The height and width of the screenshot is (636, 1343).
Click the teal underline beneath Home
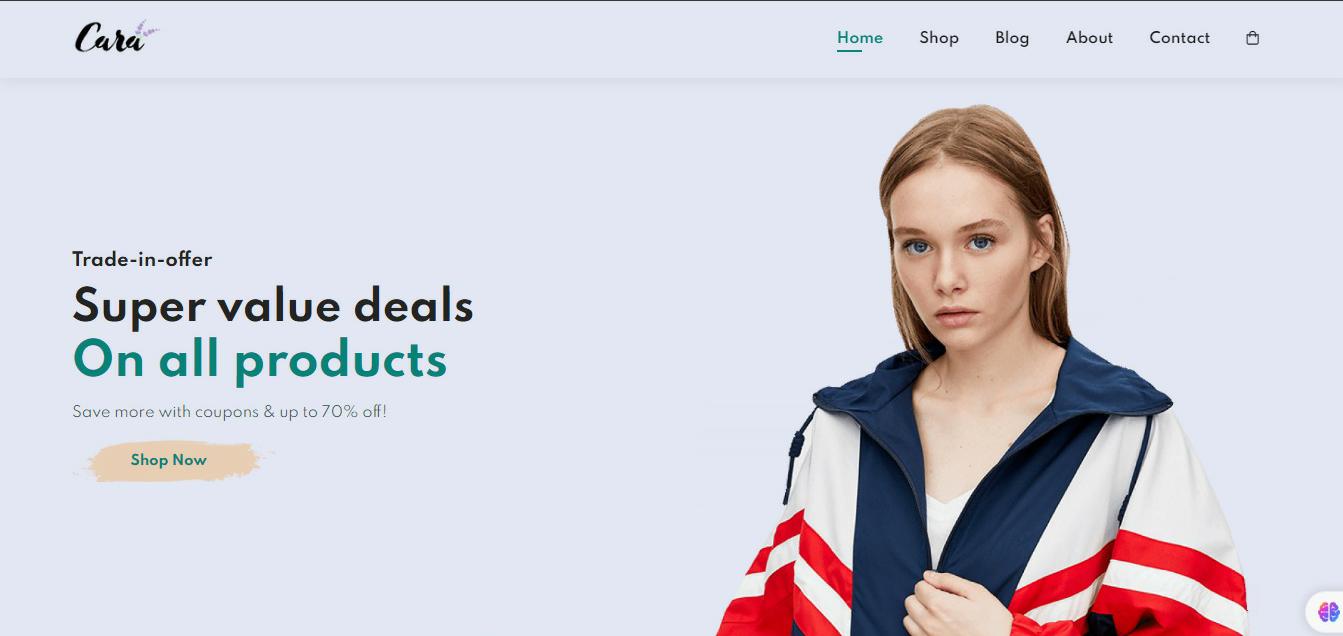coord(849,50)
